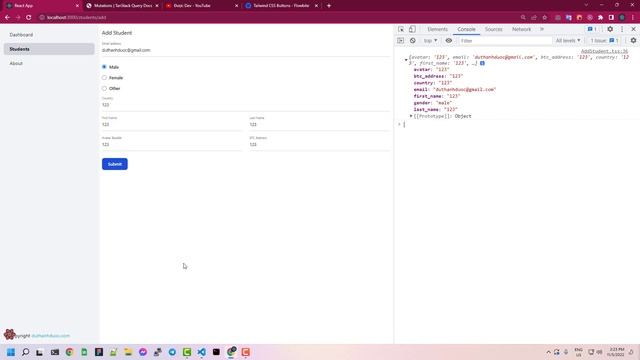Screen dimensions: 640x360
Task: Open the All levels log filter dropdown
Action: coord(568,41)
